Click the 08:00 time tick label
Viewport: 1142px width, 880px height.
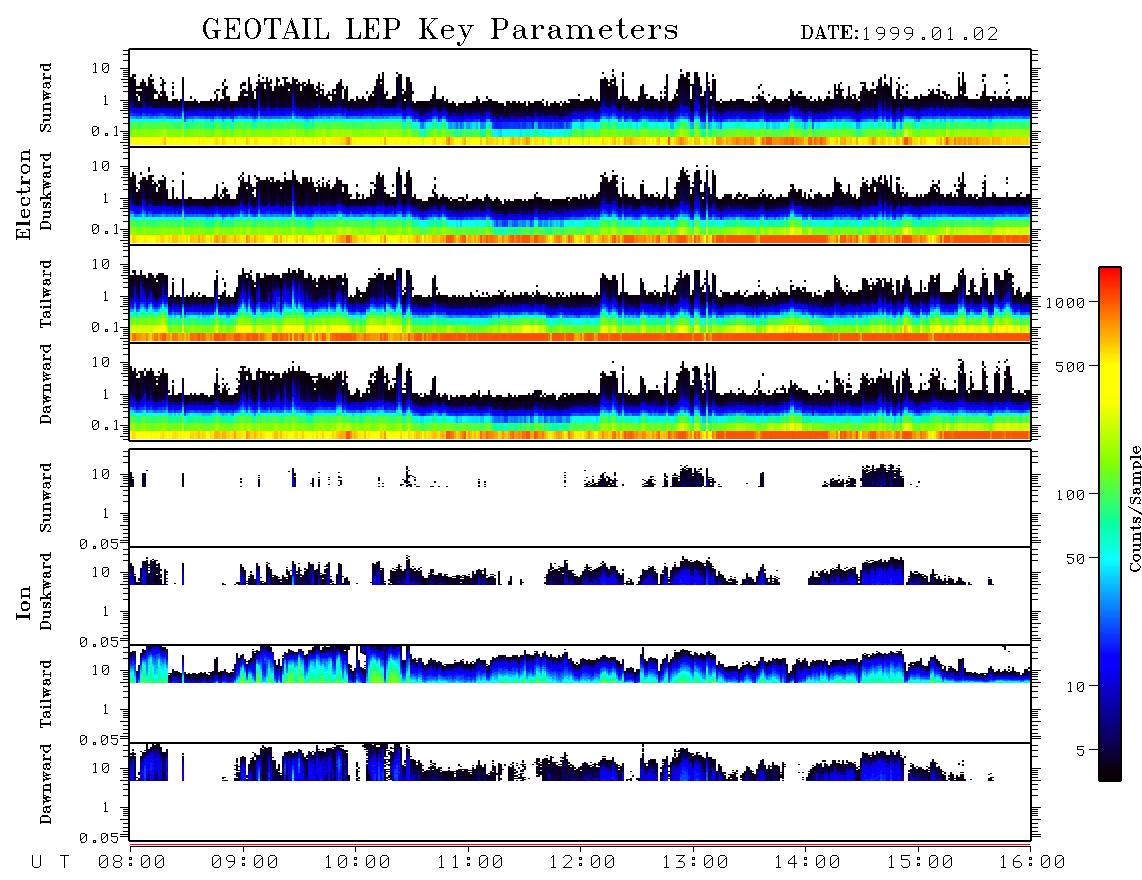(x=132, y=862)
